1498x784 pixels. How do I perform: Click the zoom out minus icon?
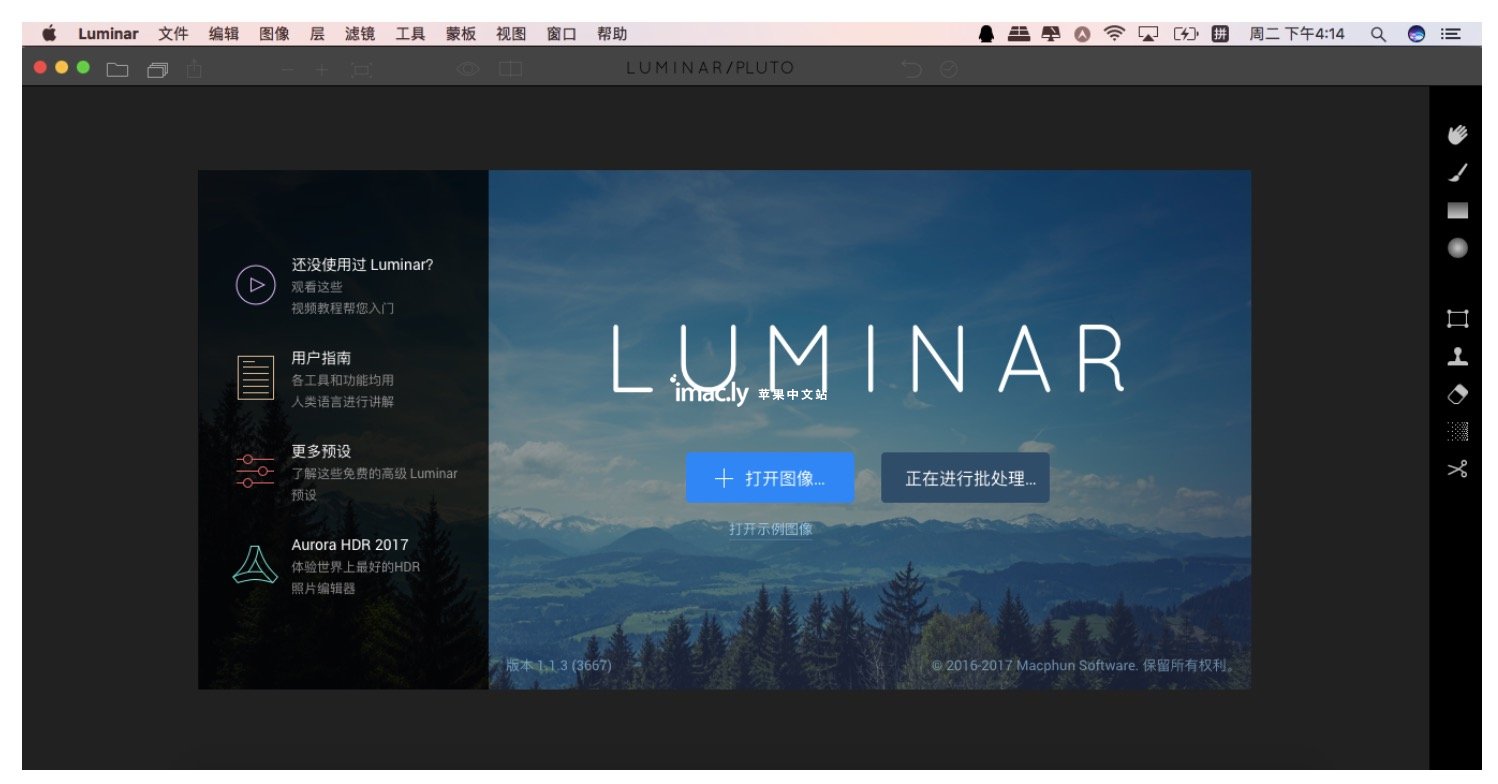tap(288, 69)
